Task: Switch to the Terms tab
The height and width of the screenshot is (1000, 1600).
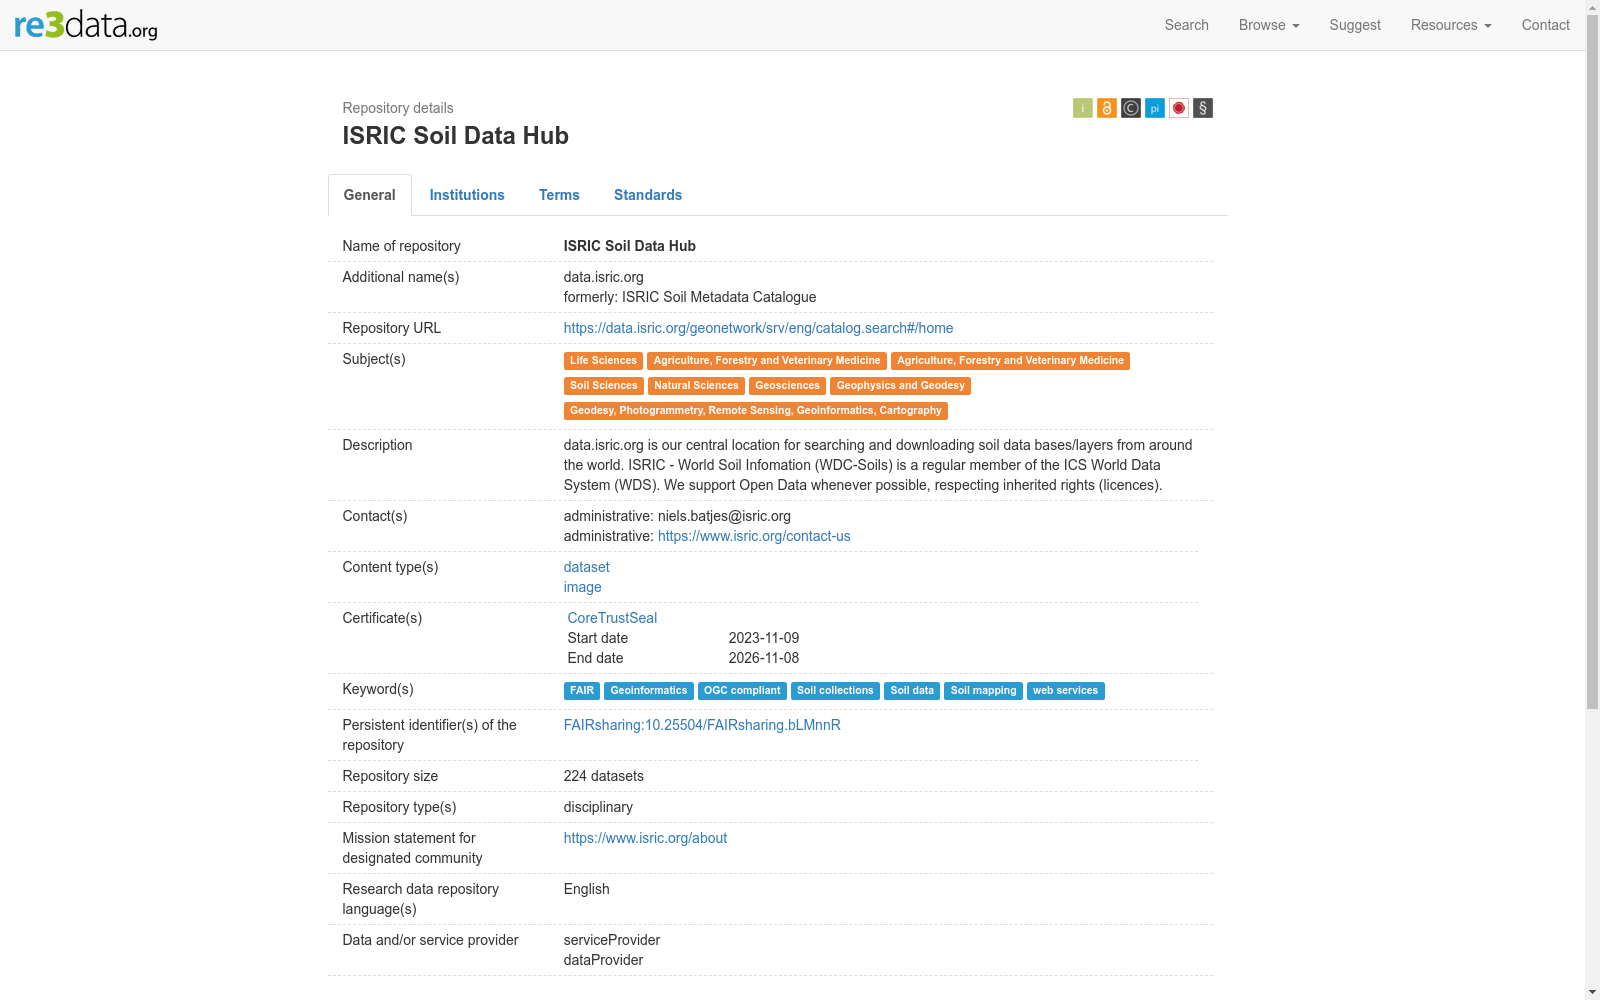Action: coord(559,195)
